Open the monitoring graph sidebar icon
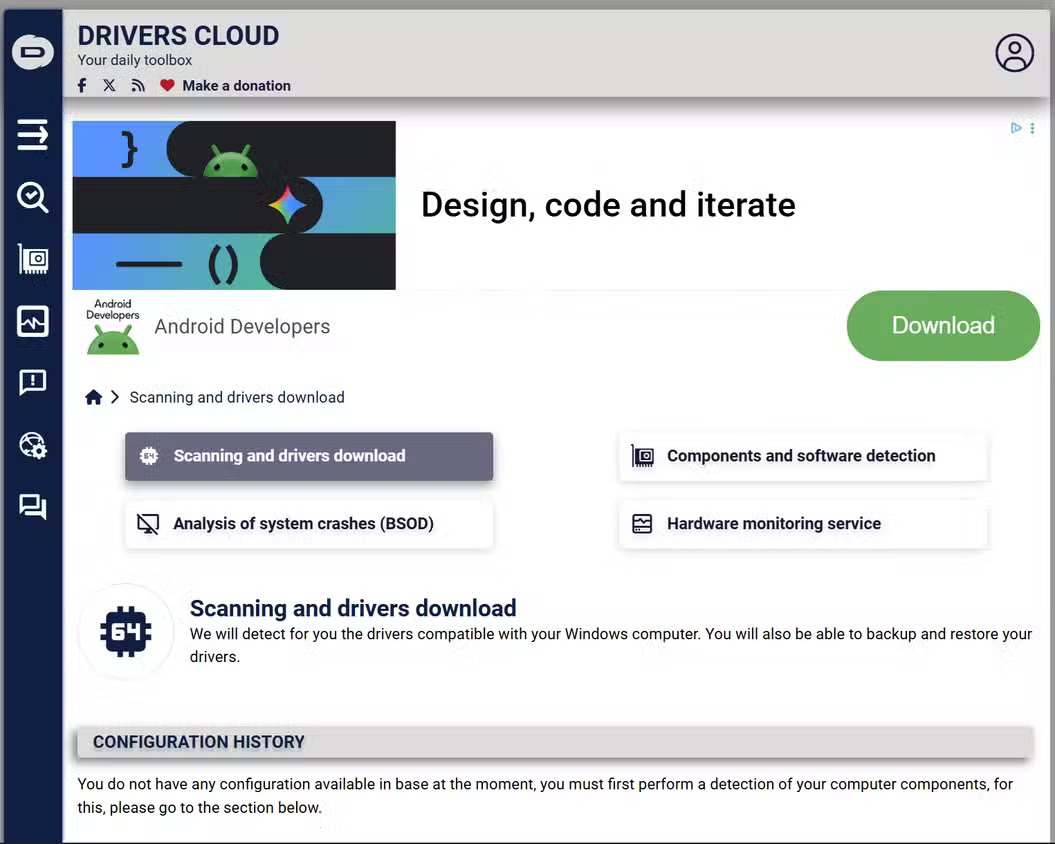Screen dimensions: 1055x844 (x=32, y=321)
